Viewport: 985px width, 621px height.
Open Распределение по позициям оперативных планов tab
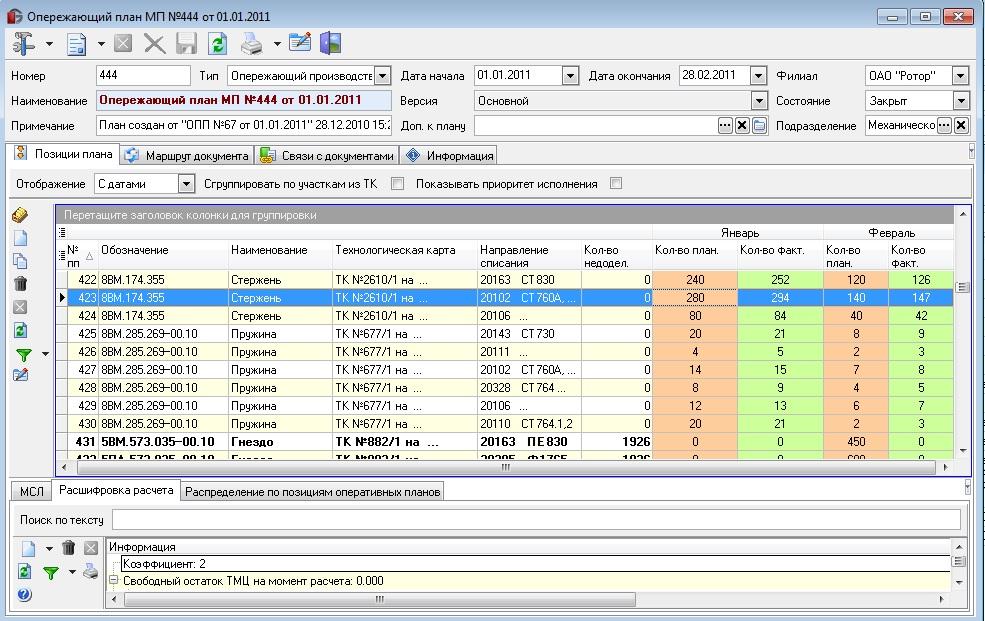pyautogui.click(x=312, y=492)
